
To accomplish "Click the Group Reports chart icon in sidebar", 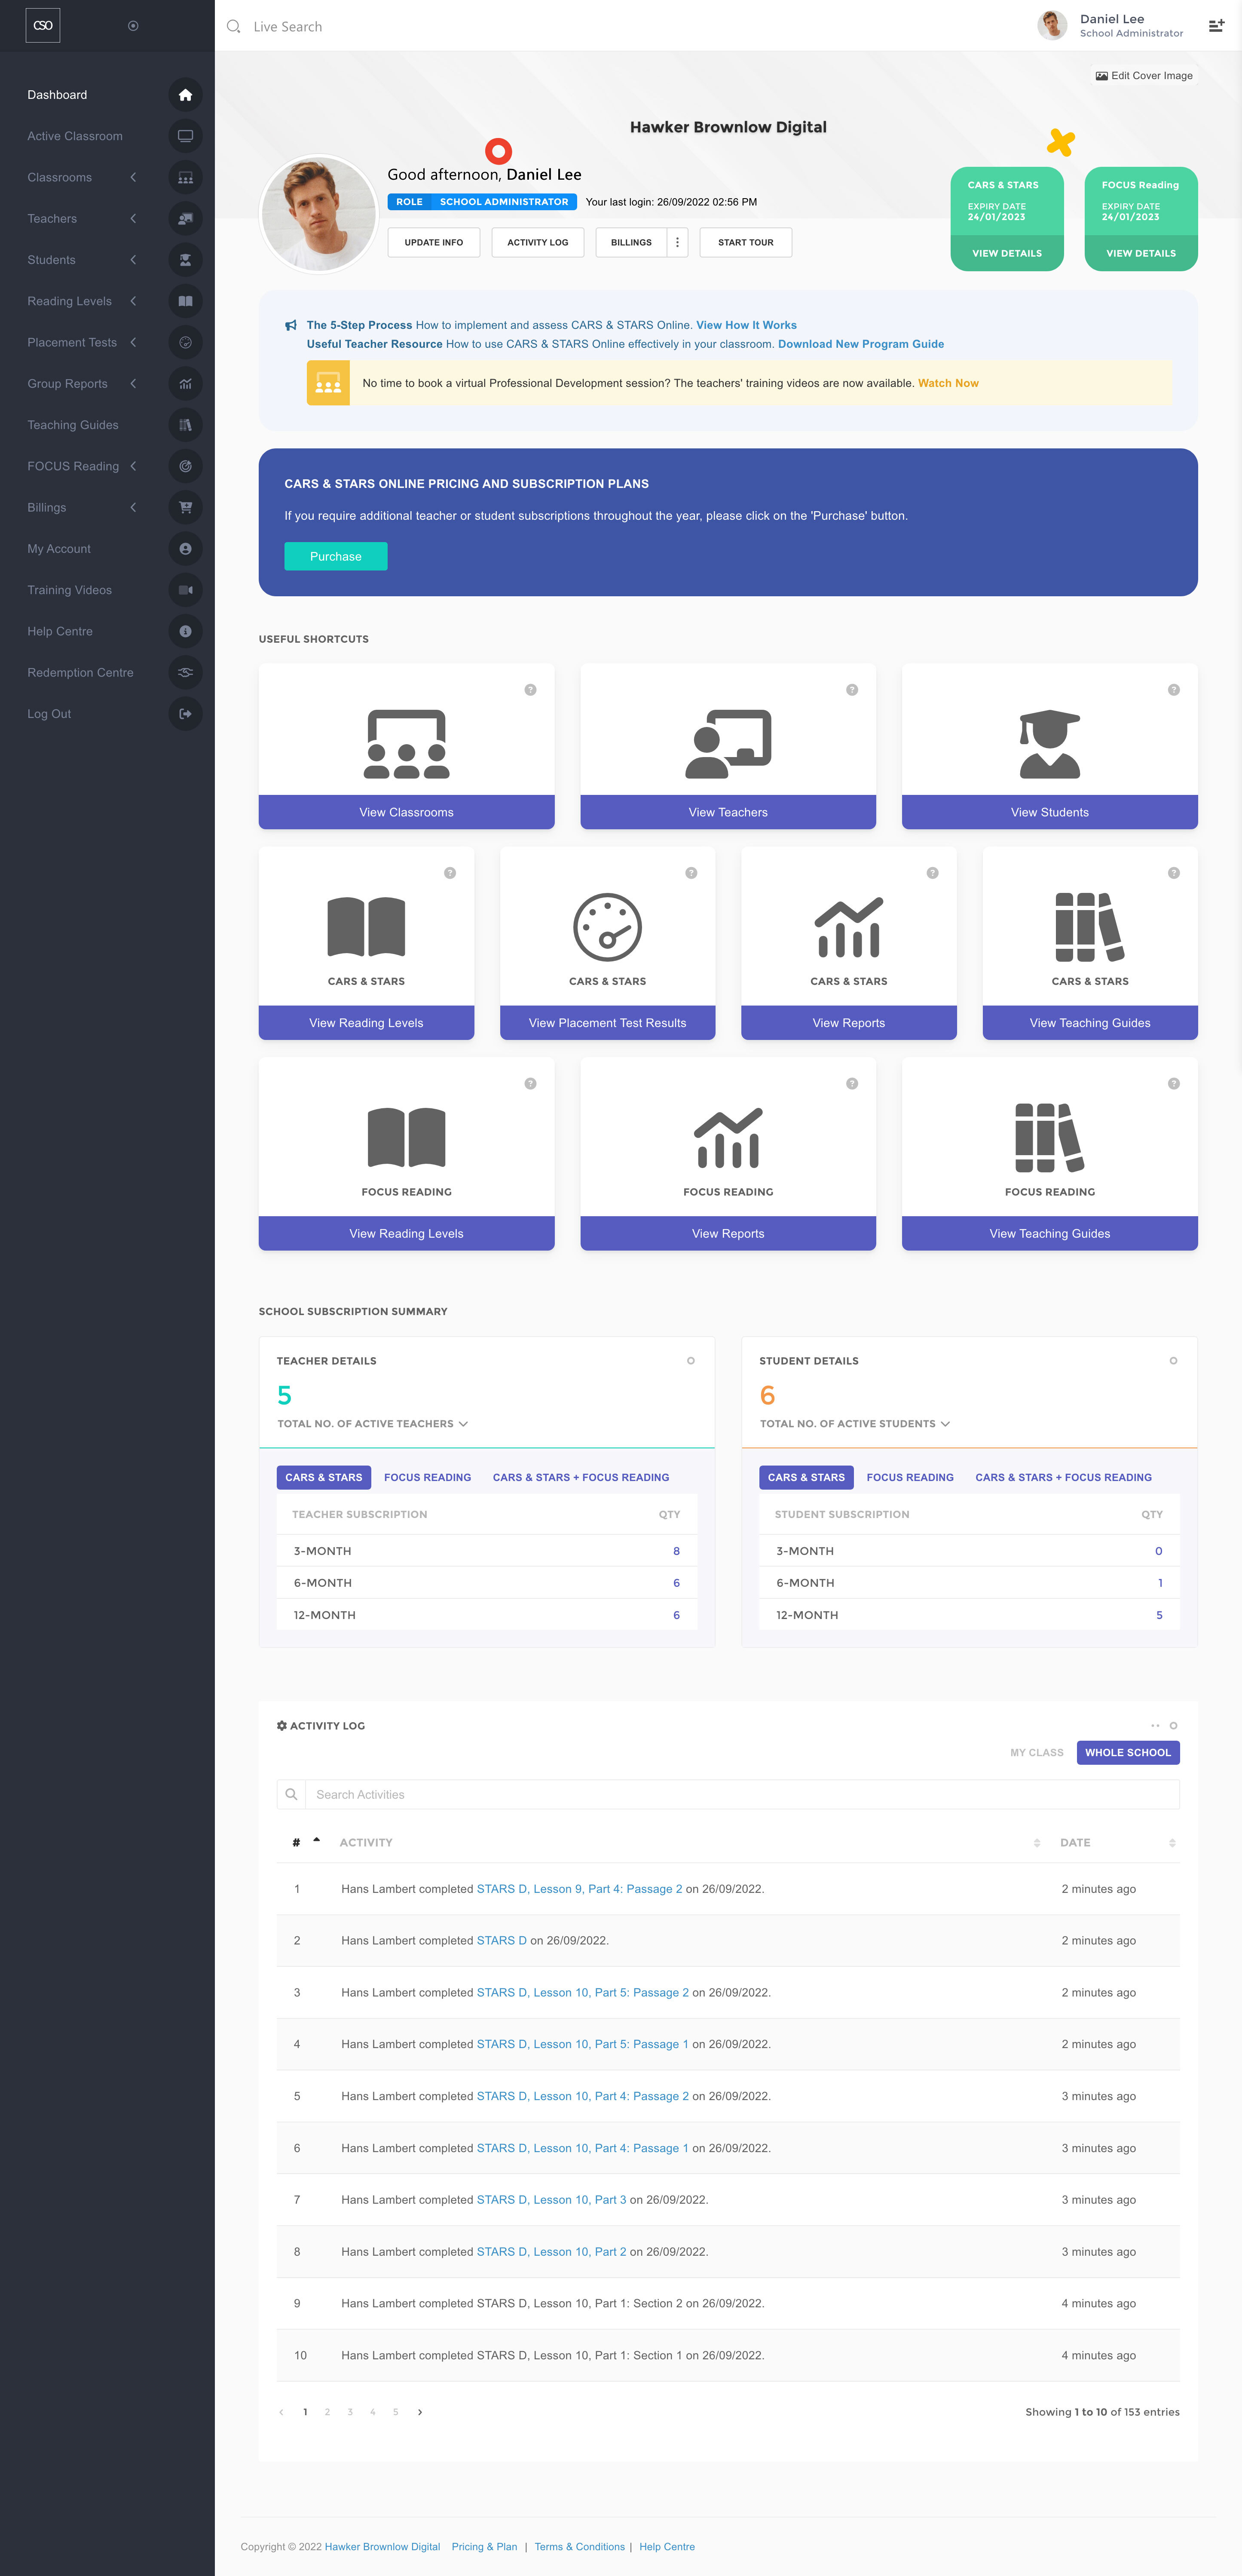I will pos(185,384).
